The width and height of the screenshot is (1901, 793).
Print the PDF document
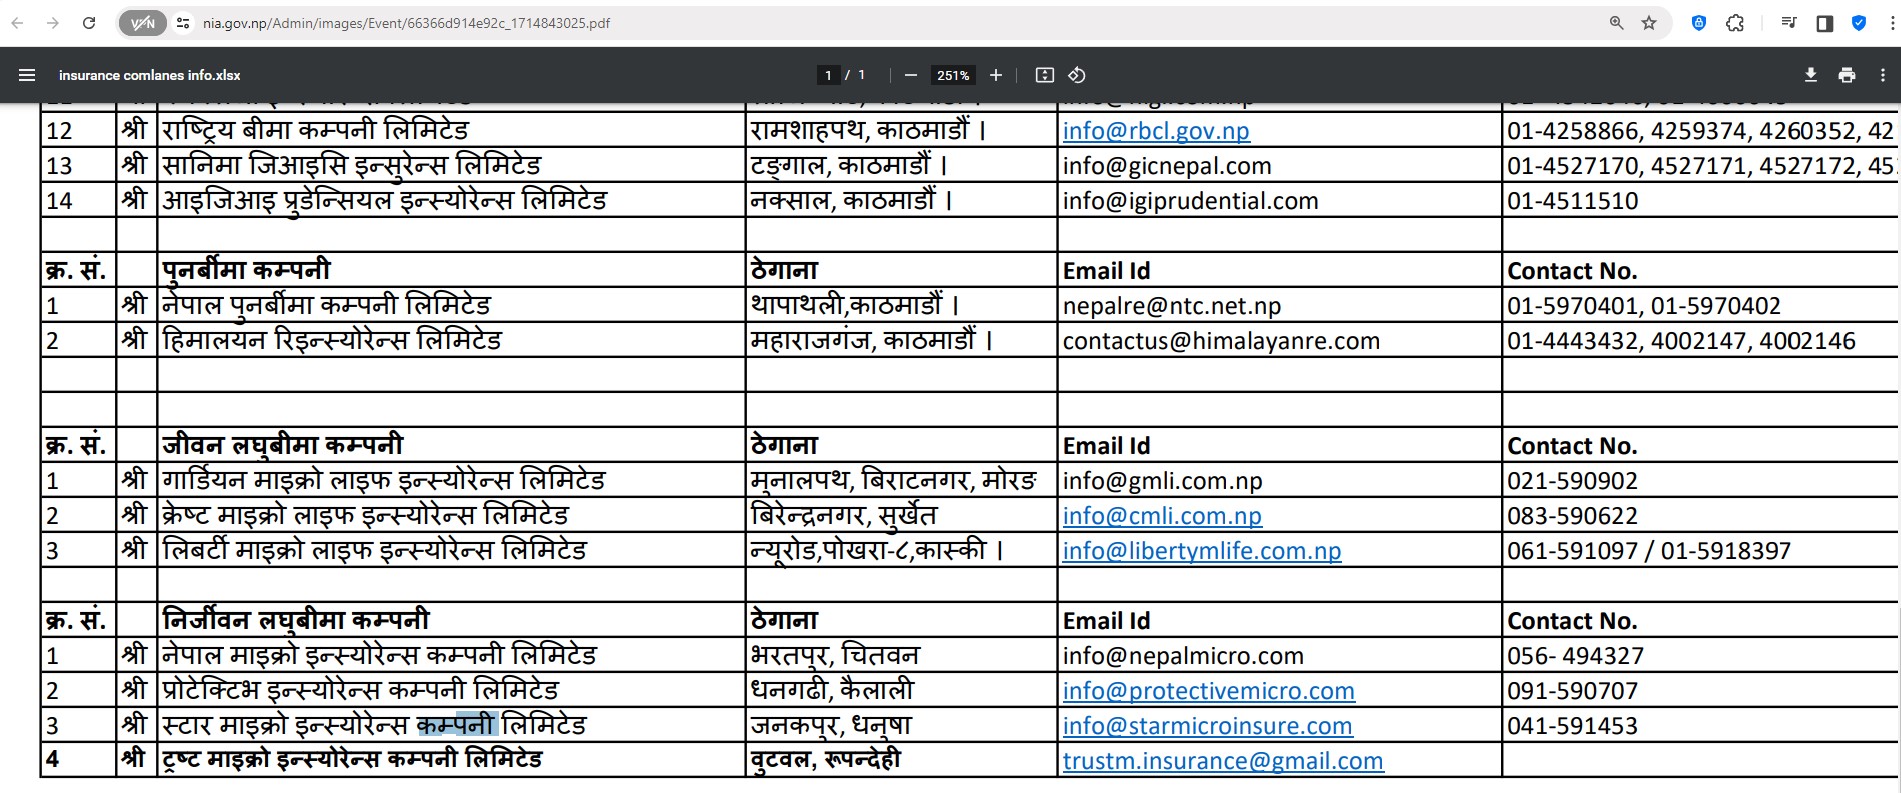(1846, 75)
